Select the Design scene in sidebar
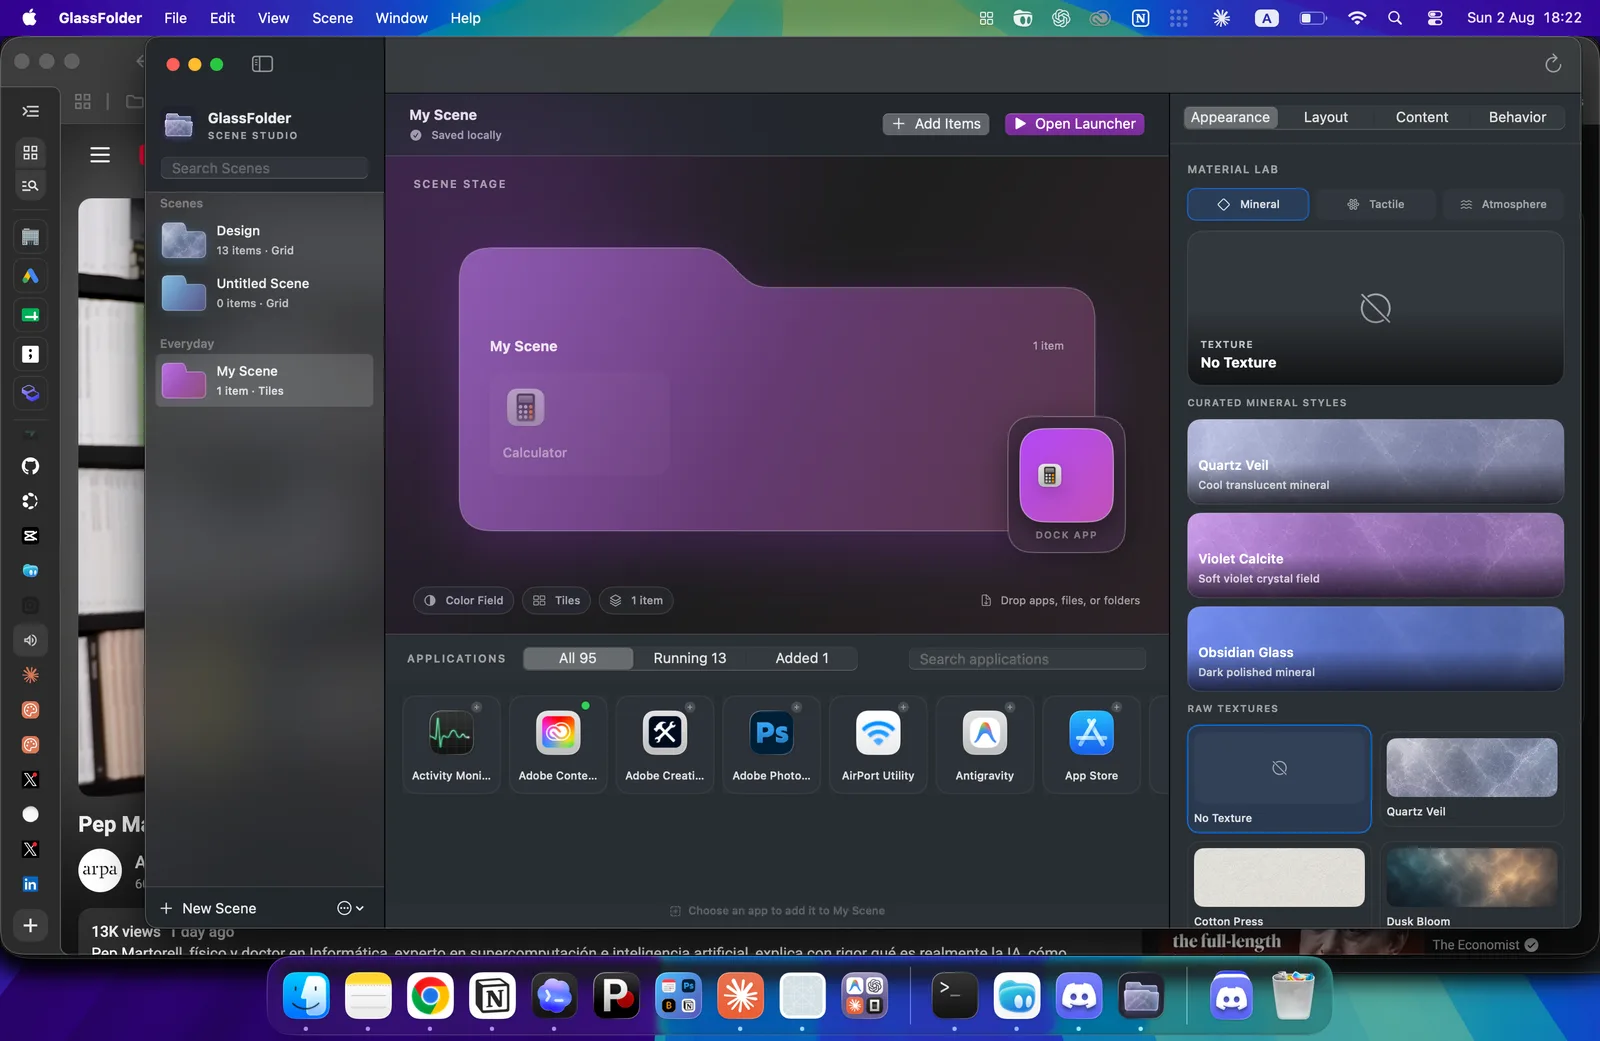This screenshot has width=1600, height=1041. tap(265, 240)
